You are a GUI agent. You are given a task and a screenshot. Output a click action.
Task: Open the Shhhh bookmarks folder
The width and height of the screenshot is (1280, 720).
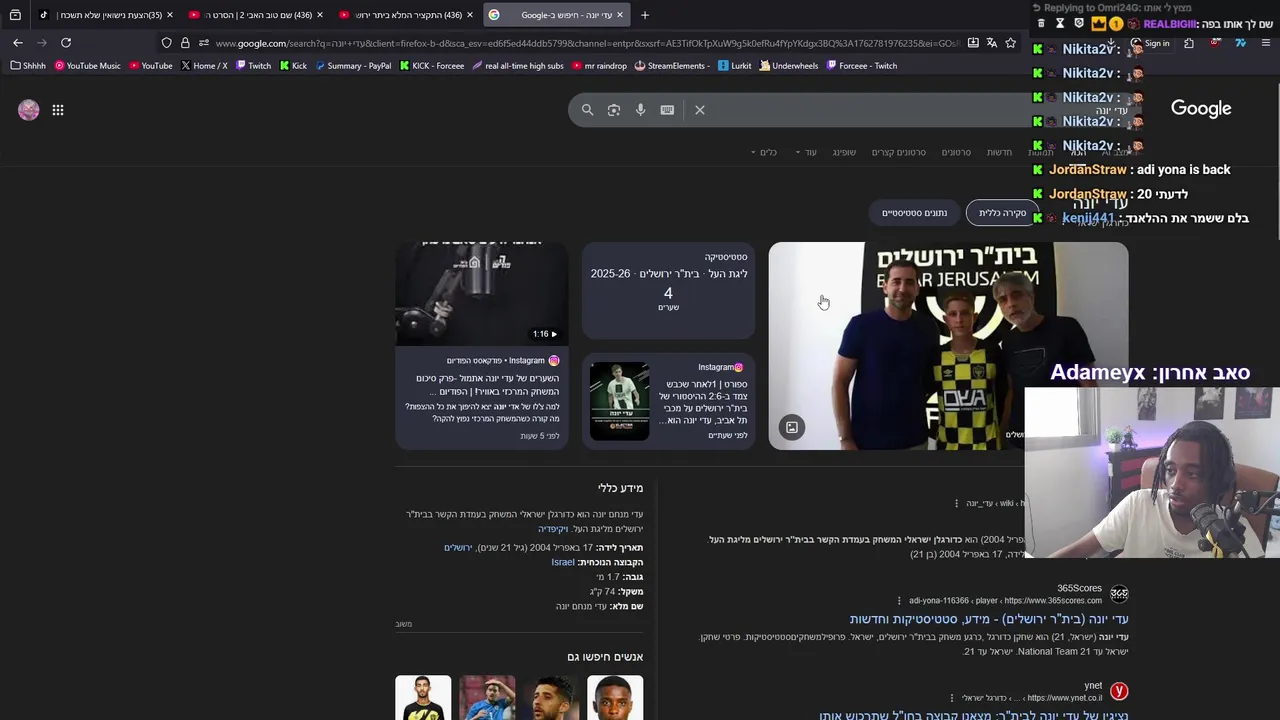(28, 66)
